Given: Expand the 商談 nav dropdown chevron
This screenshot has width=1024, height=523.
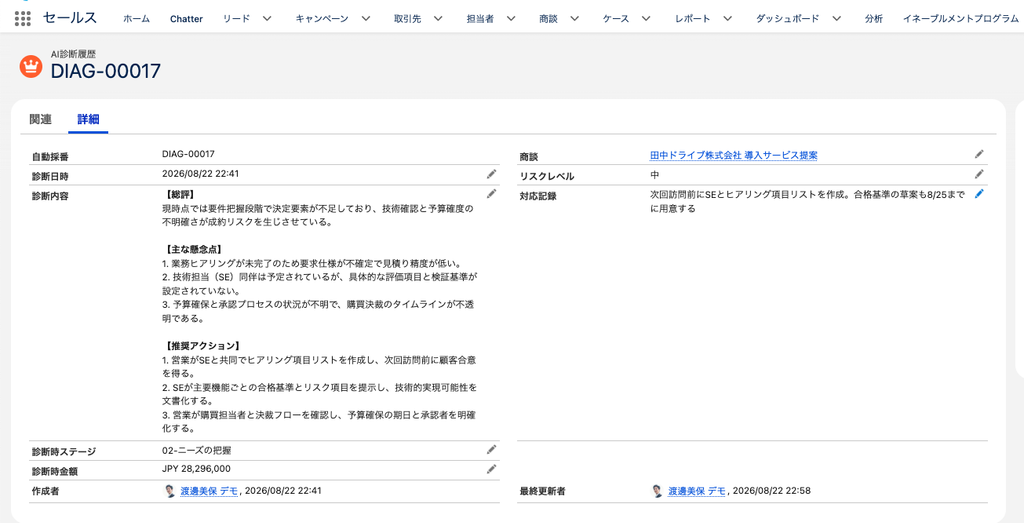Looking at the screenshot, I should tap(575, 19).
